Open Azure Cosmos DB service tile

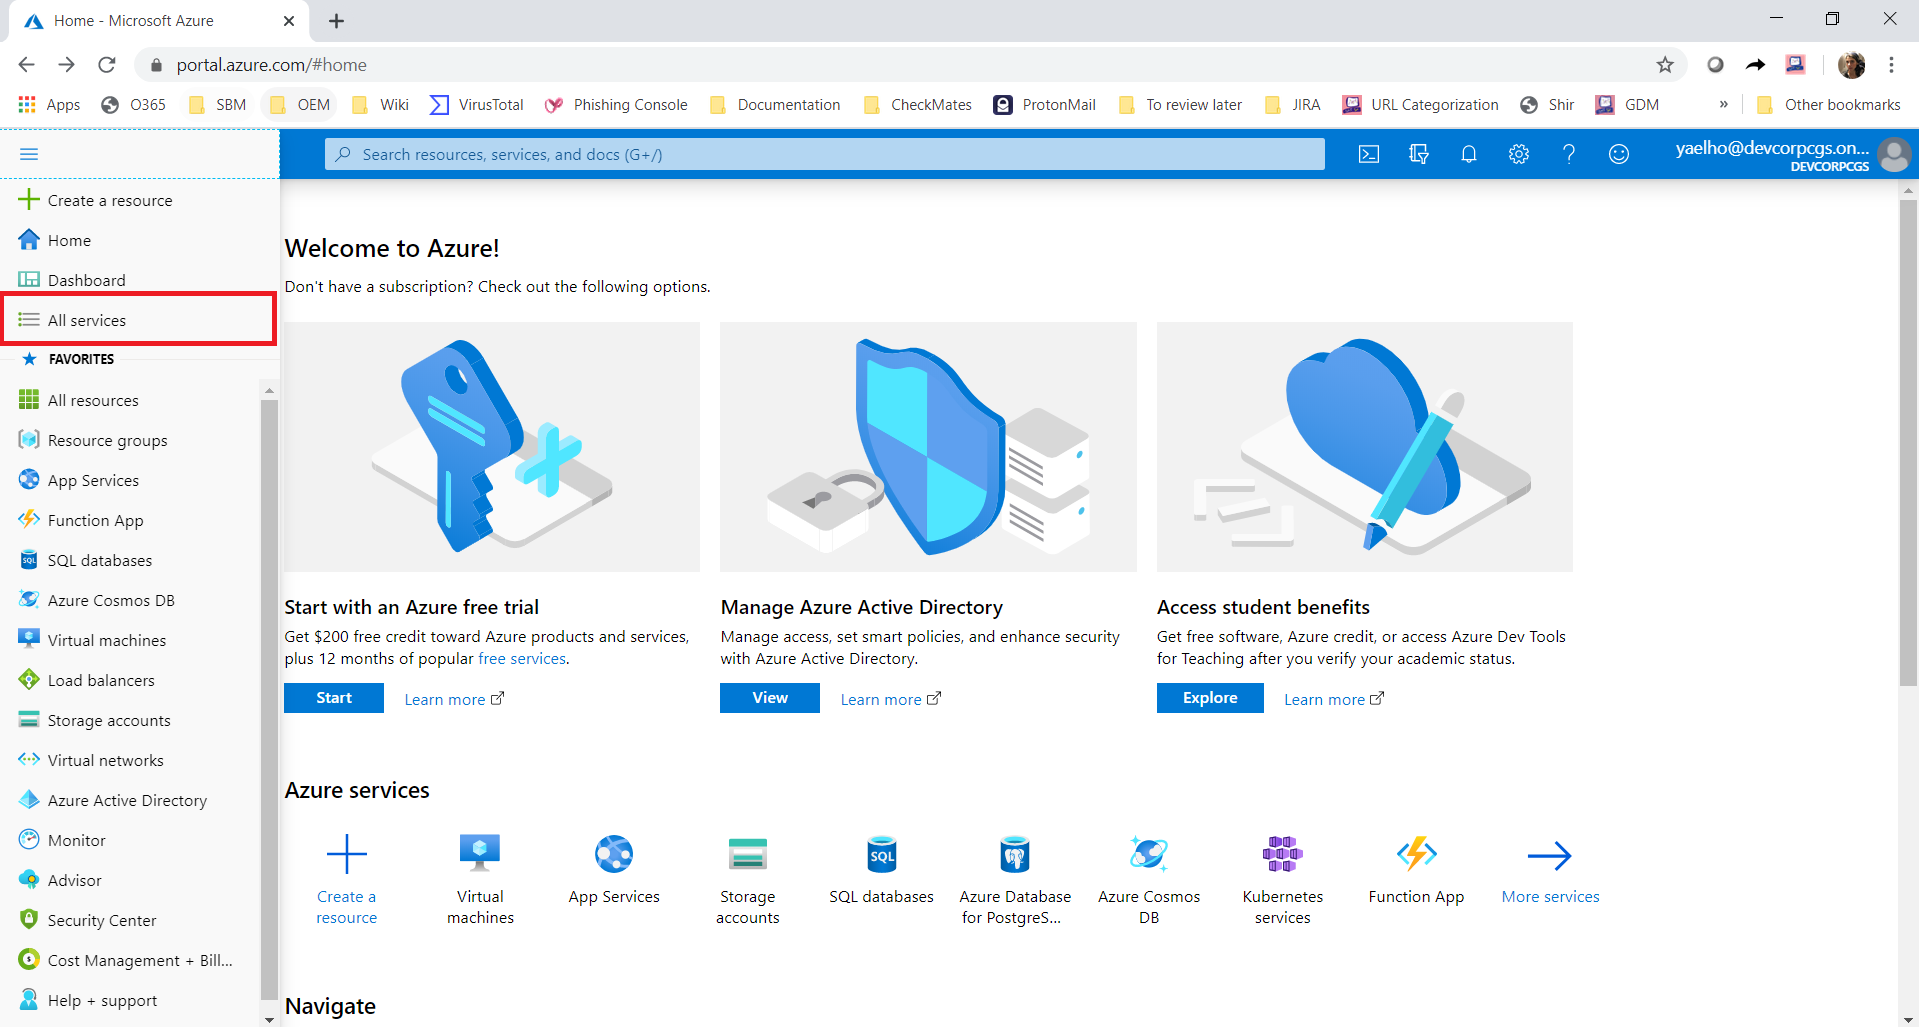point(1149,880)
